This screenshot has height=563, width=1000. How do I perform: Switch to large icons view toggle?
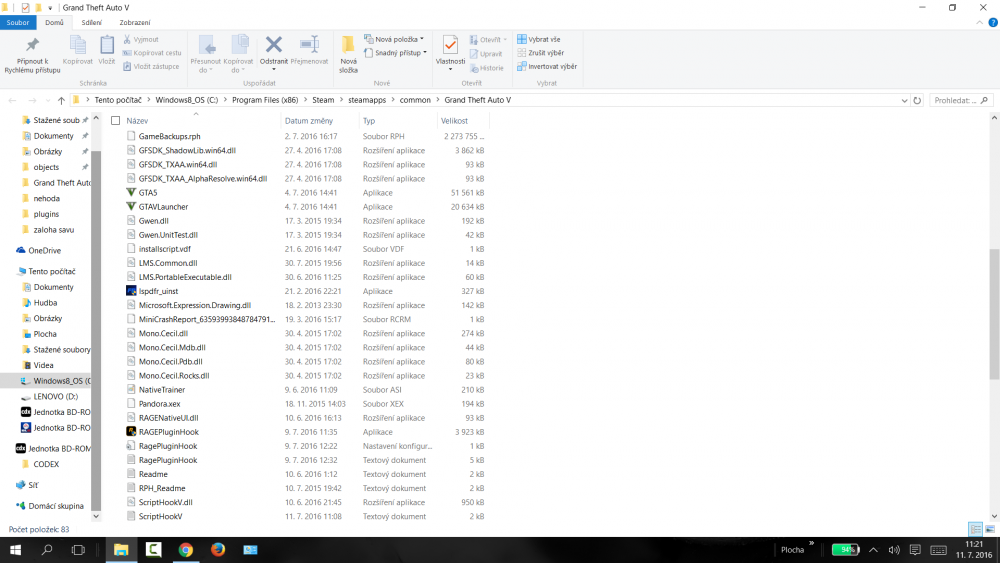pos(989,528)
